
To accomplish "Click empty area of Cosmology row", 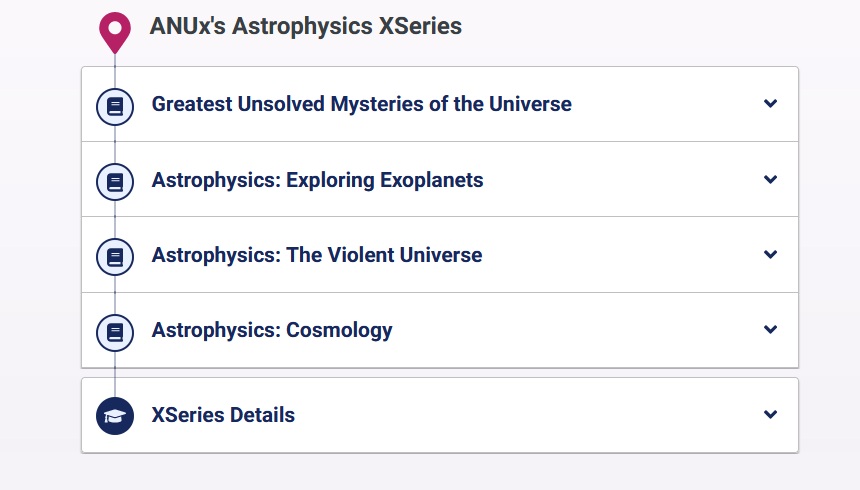I will pyautogui.click(x=580, y=330).
